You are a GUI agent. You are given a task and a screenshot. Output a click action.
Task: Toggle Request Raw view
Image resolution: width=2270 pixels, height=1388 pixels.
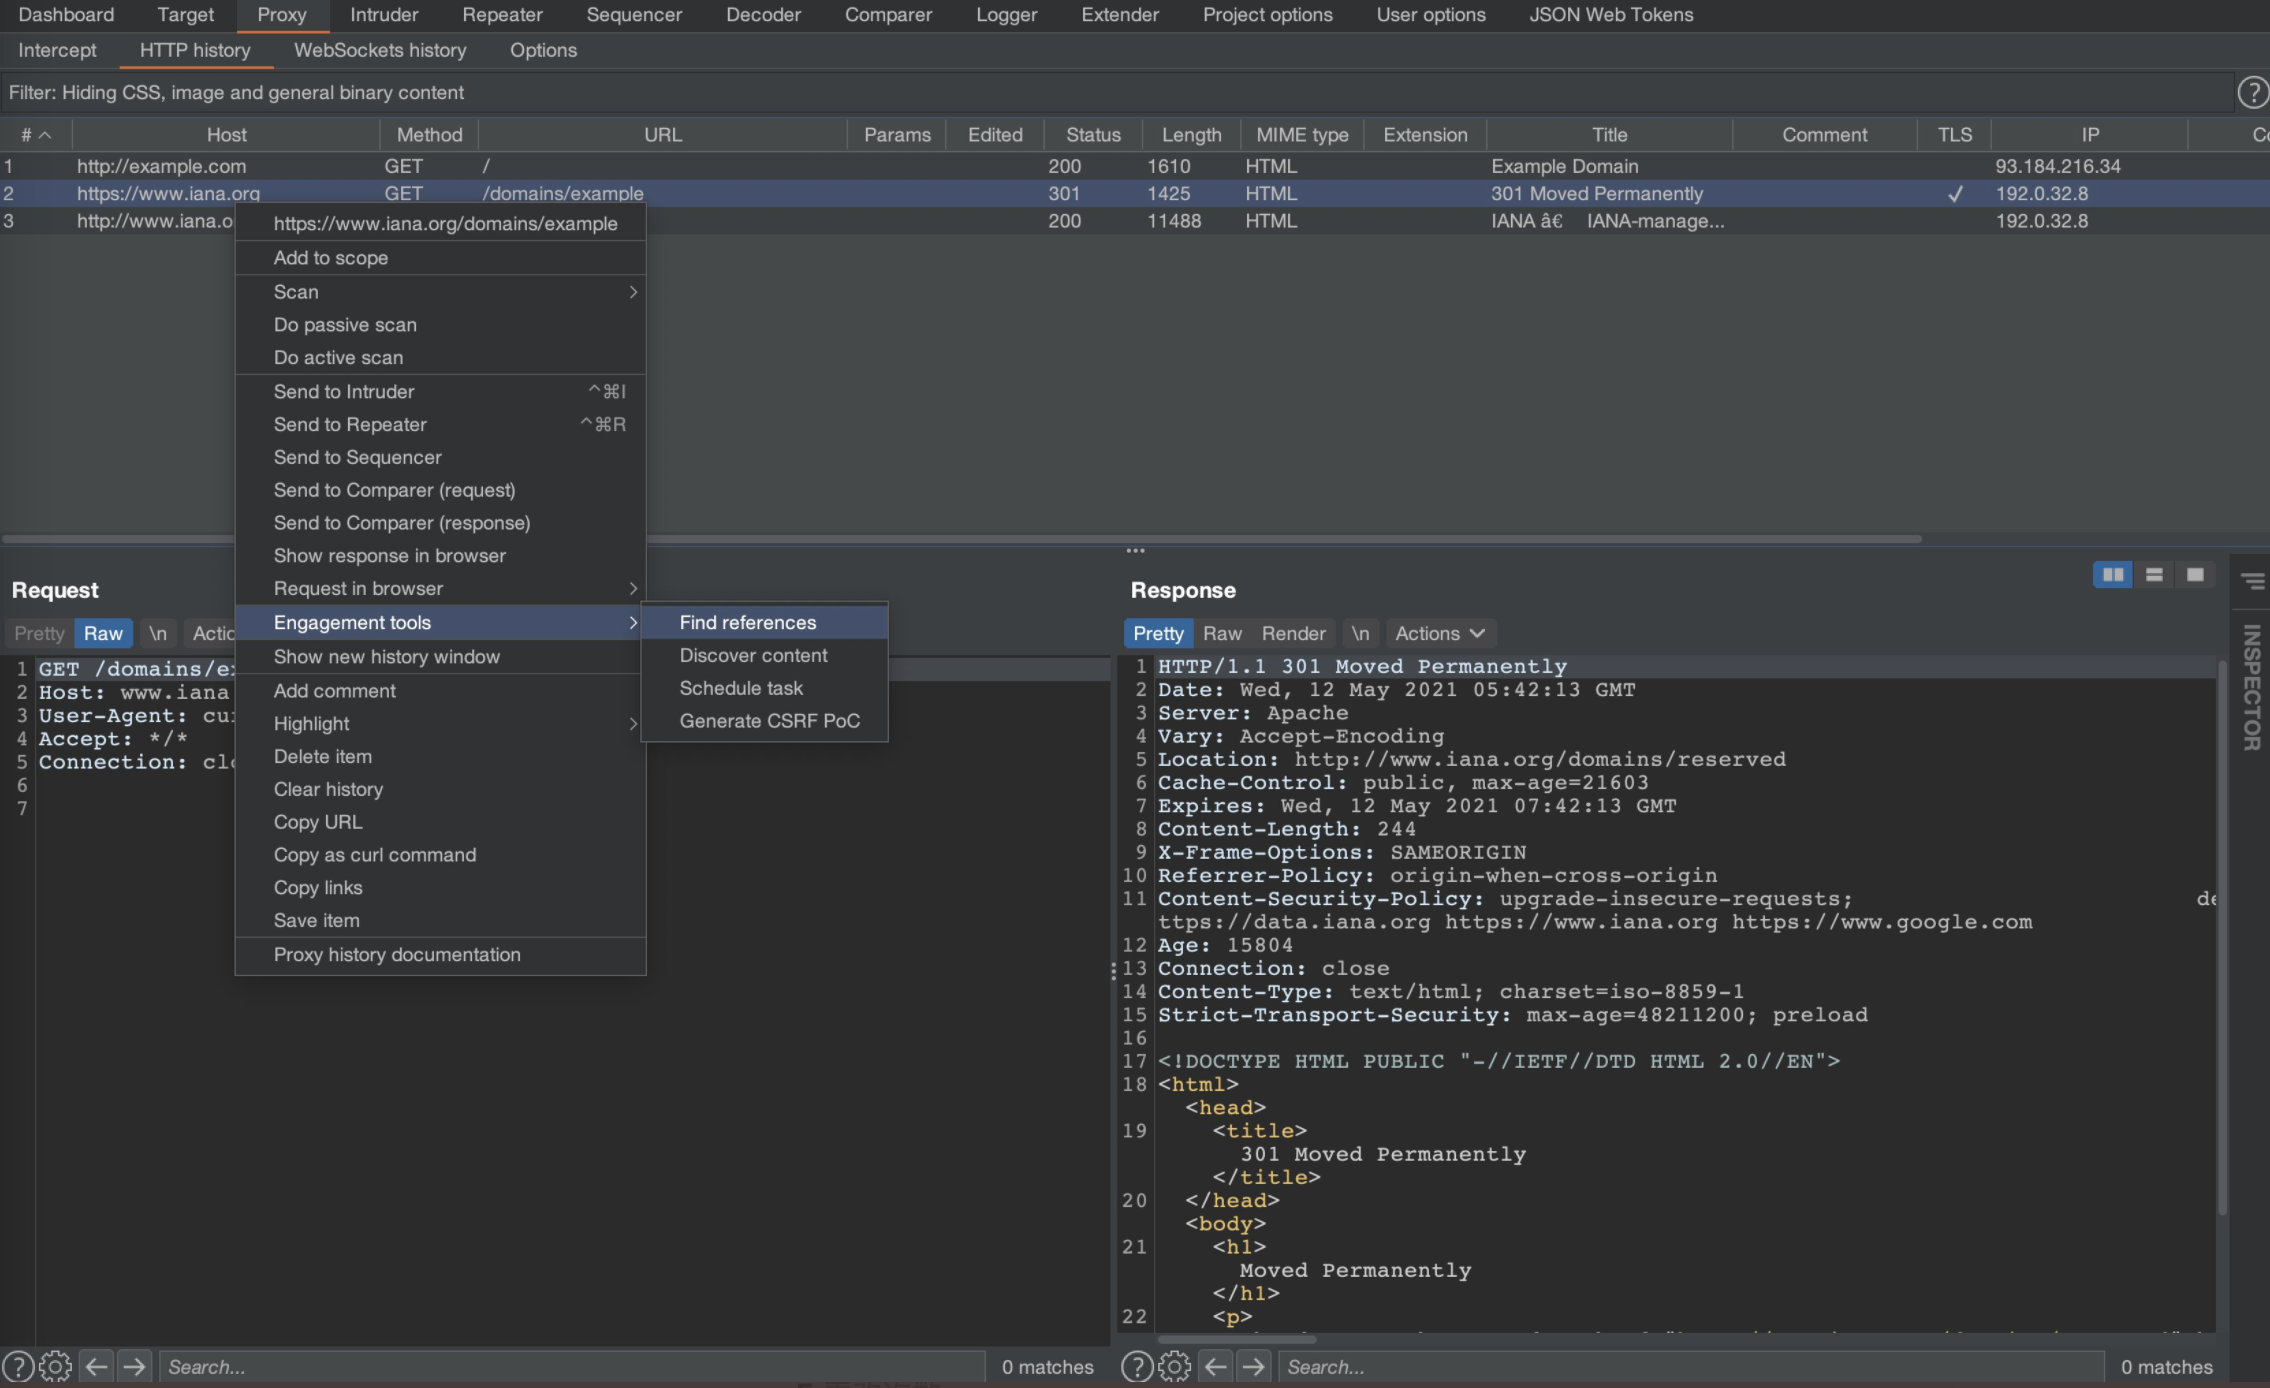103,633
